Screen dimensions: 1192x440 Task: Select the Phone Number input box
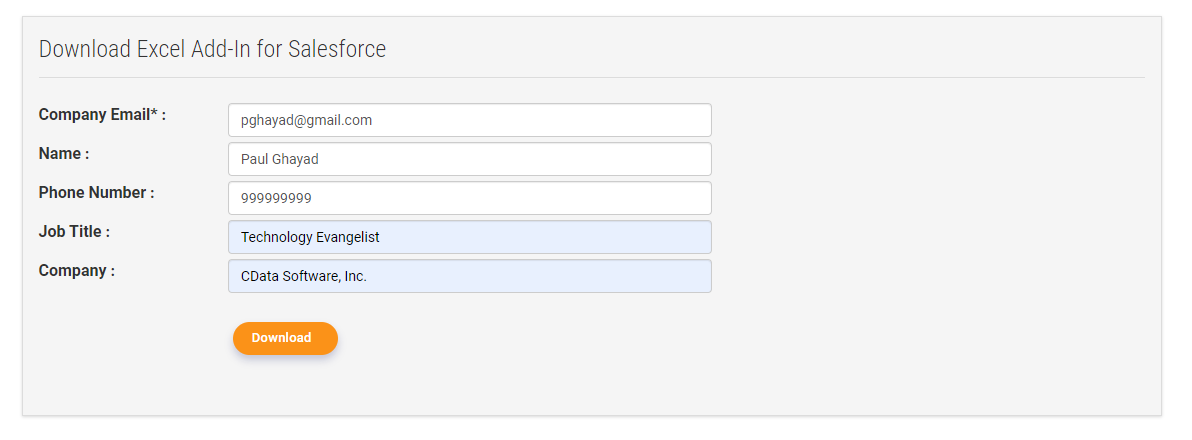pyautogui.click(x=560, y=198)
